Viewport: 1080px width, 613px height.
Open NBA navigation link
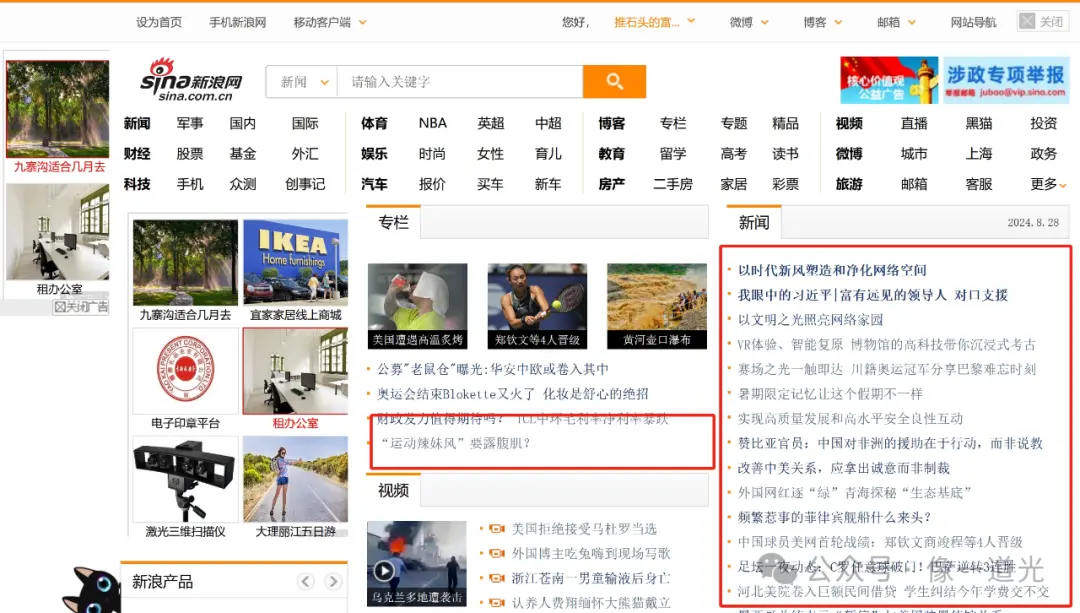click(x=433, y=123)
